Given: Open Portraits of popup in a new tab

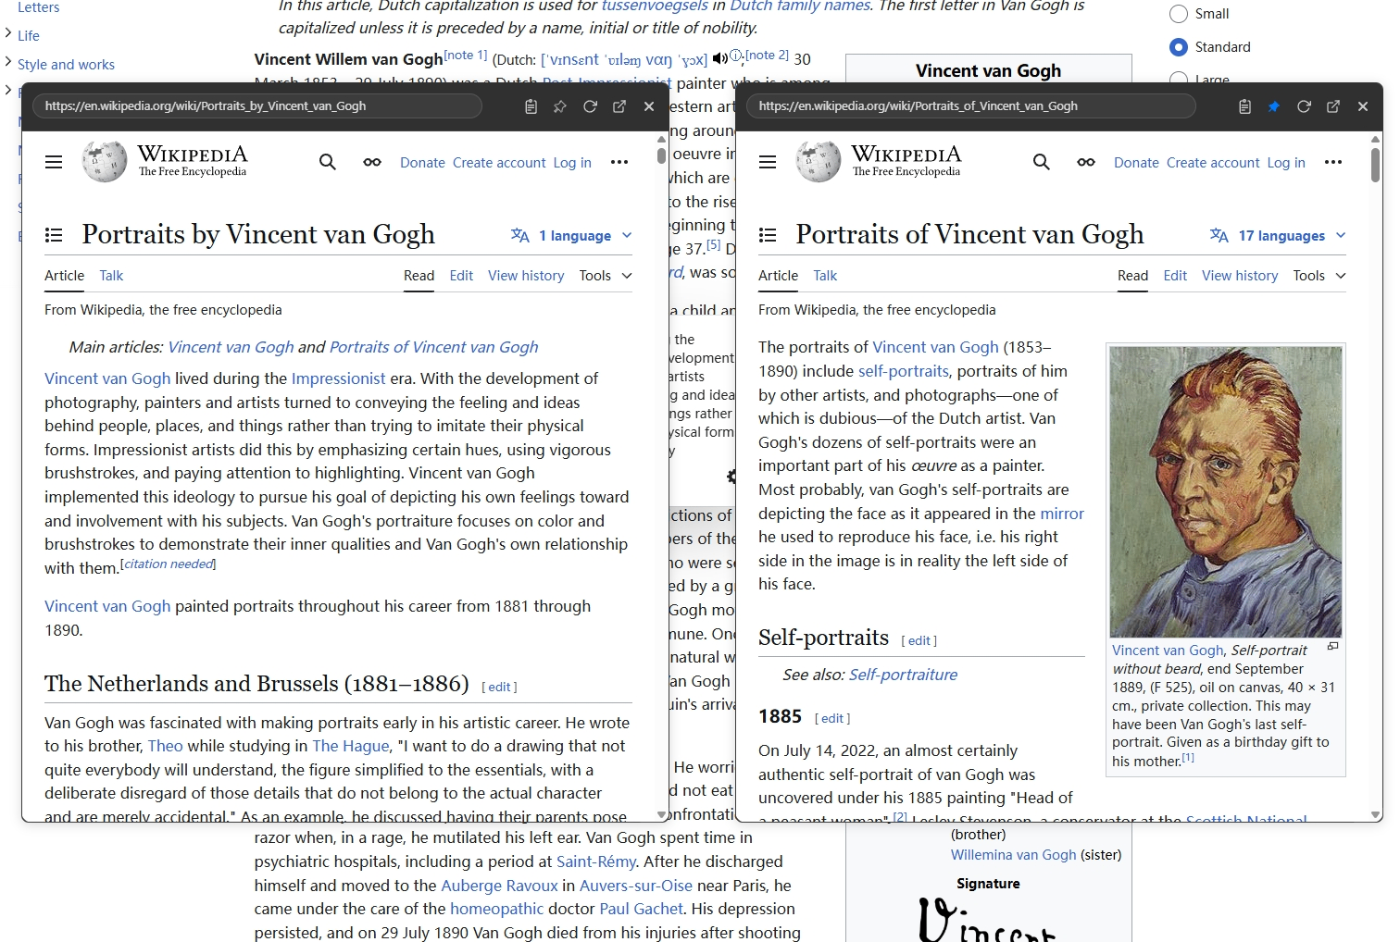Looking at the screenshot, I should click(1333, 106).
